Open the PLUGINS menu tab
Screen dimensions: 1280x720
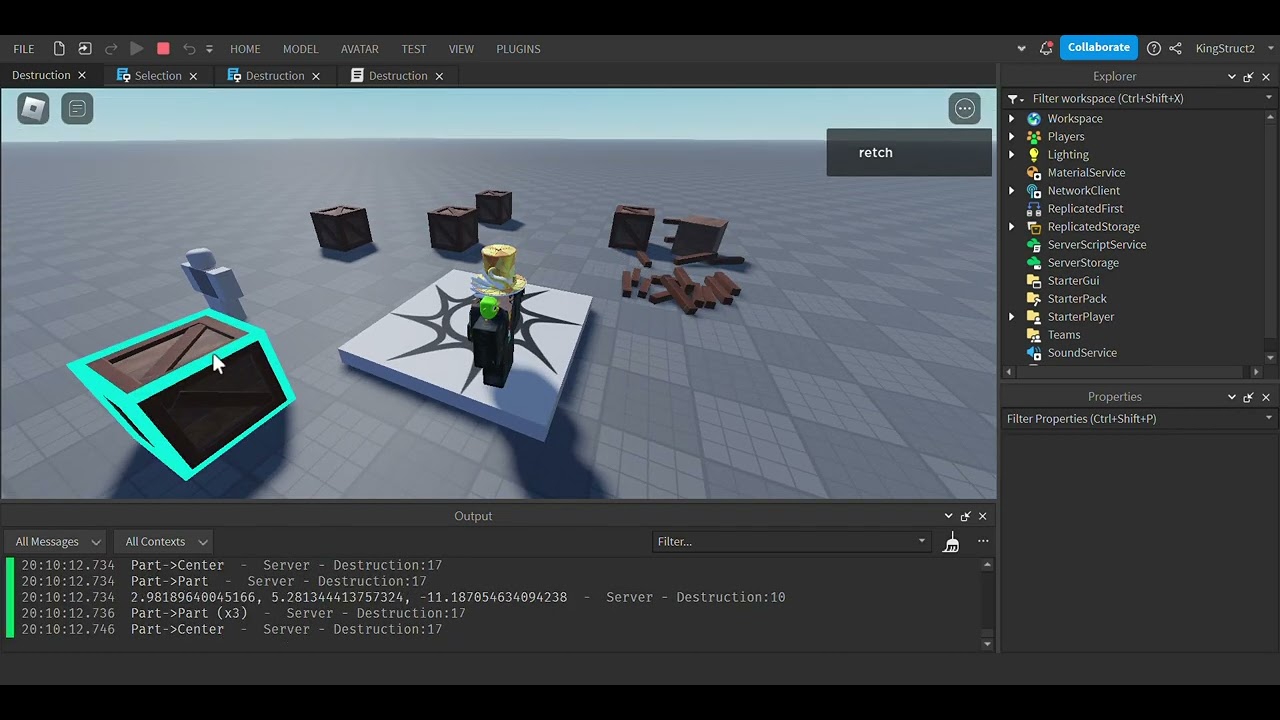pyautogui.click(x=518, y=49)
